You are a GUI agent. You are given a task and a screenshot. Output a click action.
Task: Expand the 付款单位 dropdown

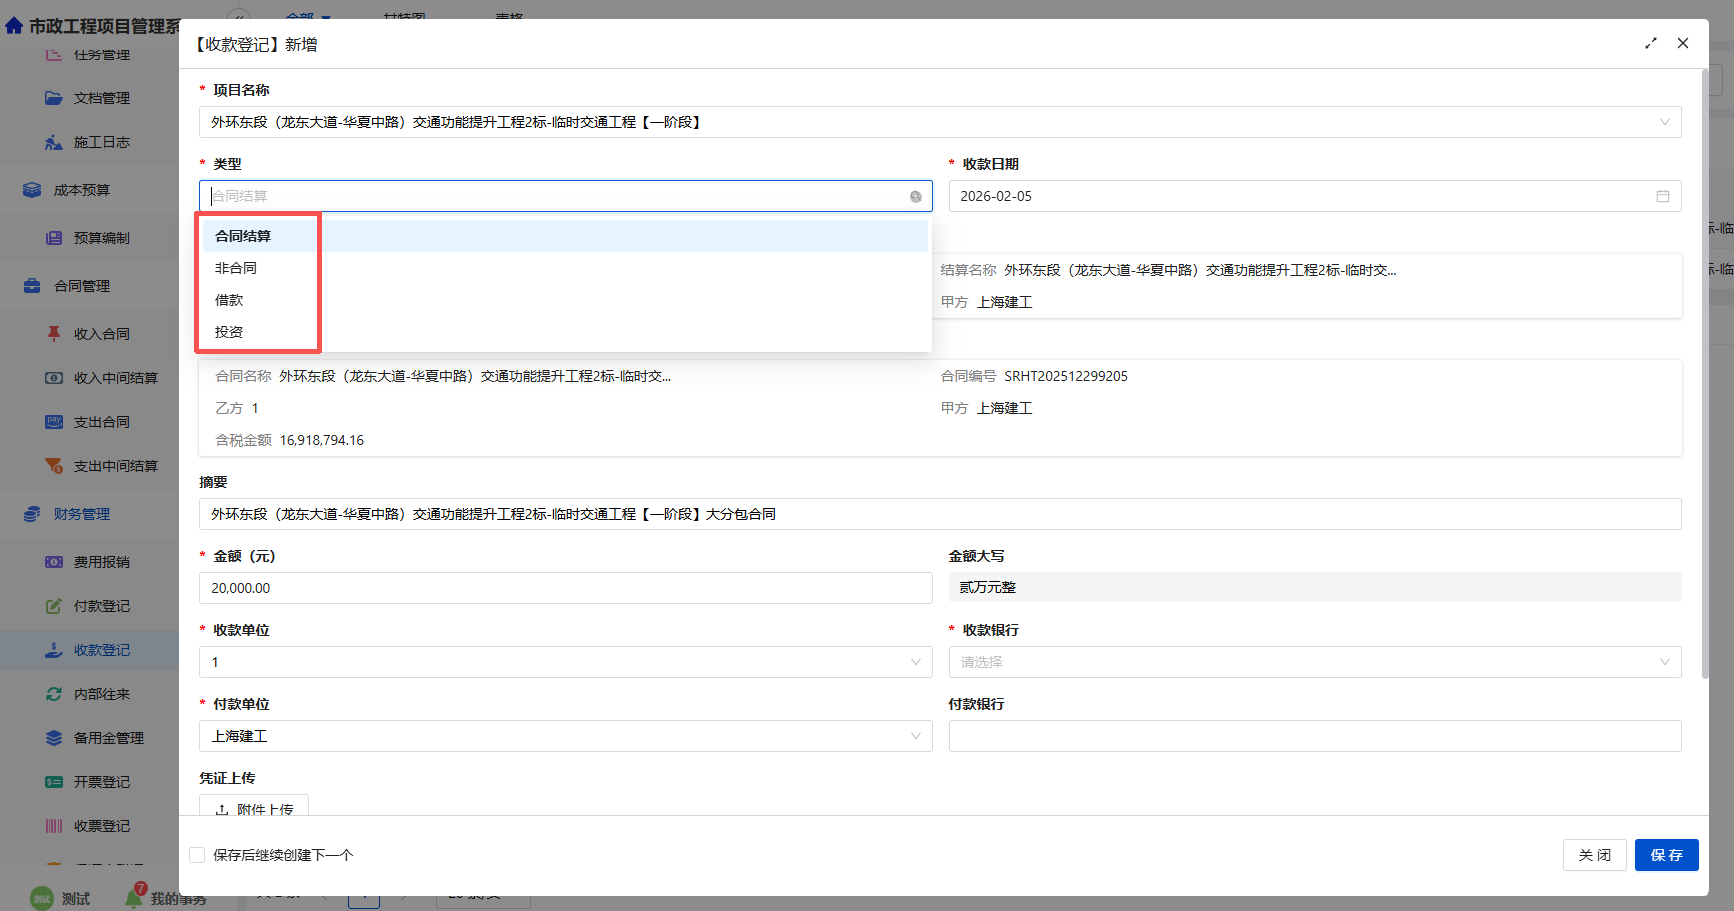pos(915,736)
